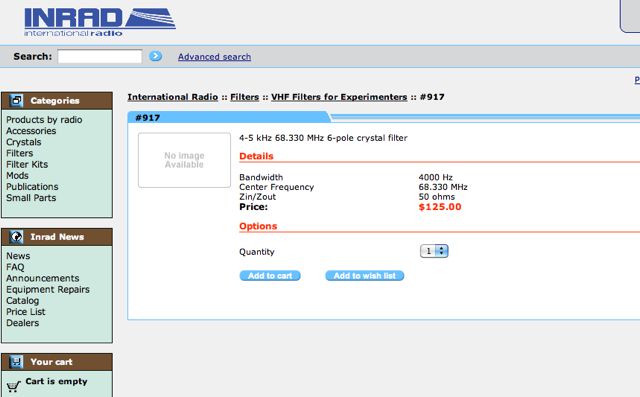The height and width of the screenshot is (397, 640).
Task: Click the blue search go arrow icon
Action: (155, 56)
